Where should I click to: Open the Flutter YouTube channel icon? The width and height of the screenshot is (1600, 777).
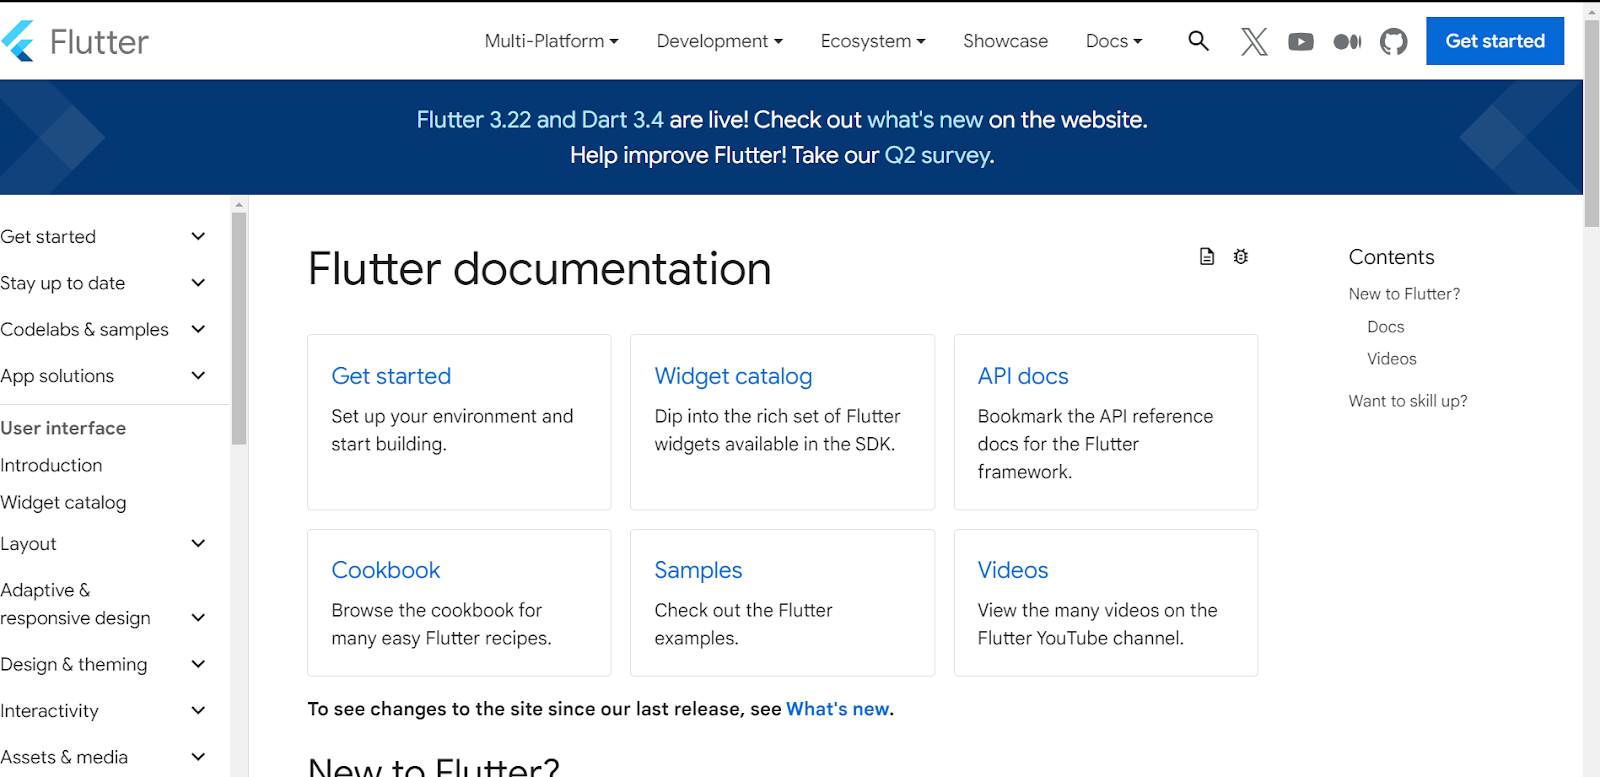point(1301,41)
